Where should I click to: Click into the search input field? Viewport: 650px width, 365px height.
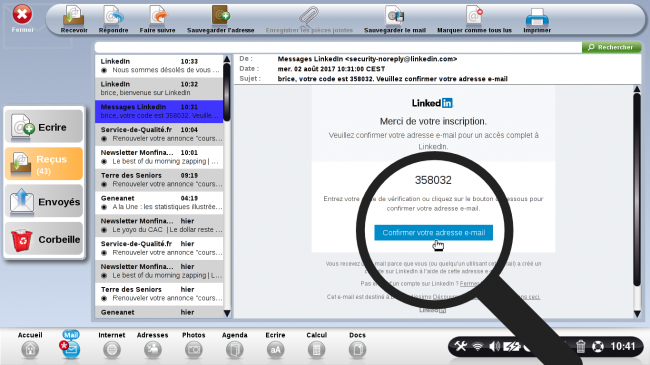click(x=338, y=47)
